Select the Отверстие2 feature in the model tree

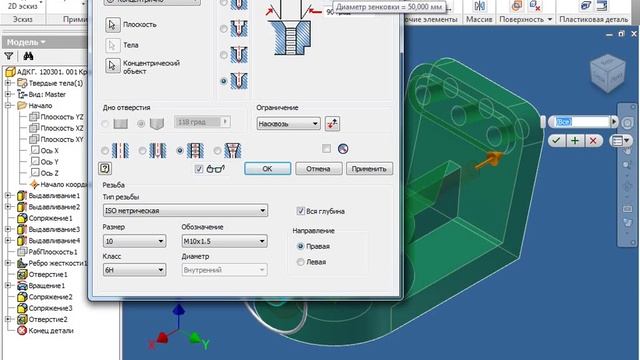(x=48, y=320)
